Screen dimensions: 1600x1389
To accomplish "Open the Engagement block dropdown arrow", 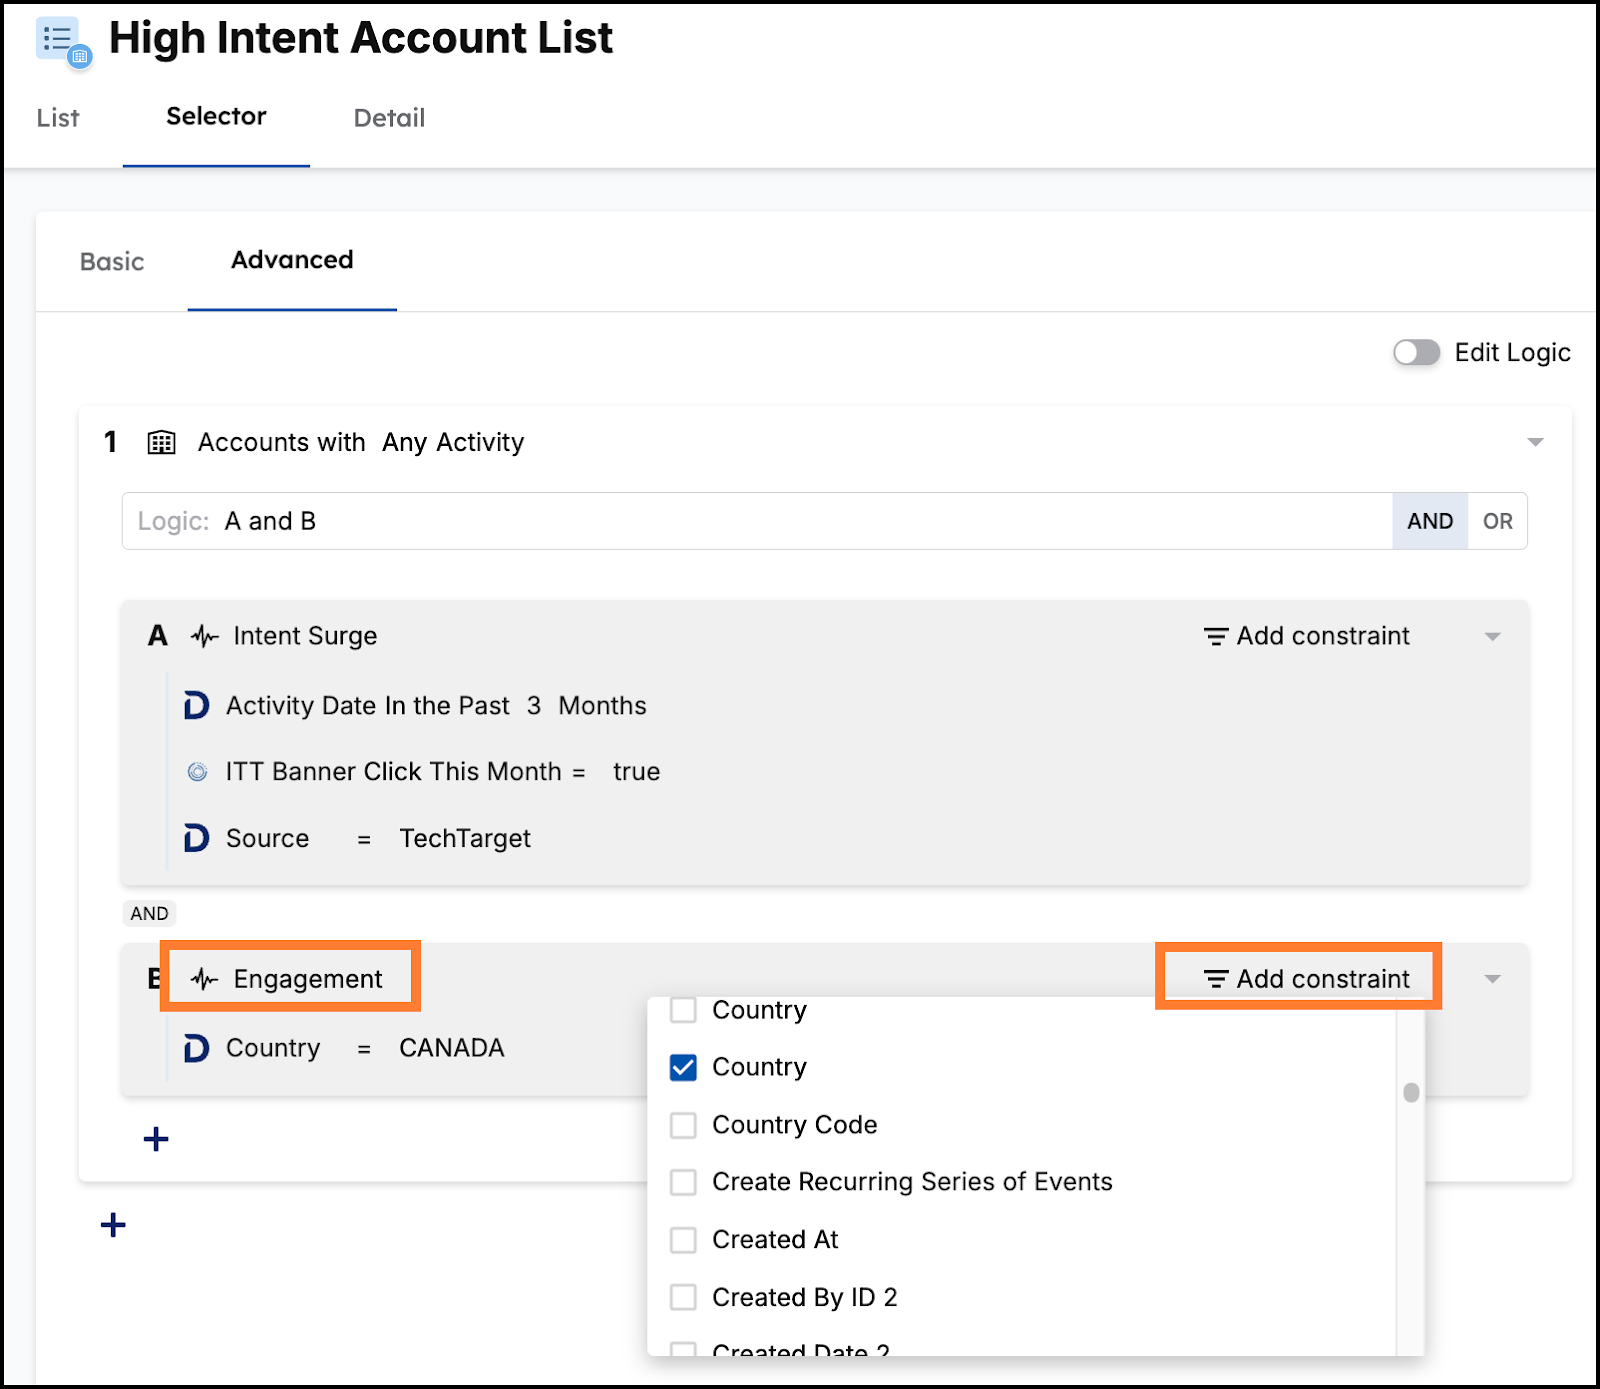I will (x=1492, y=980).
